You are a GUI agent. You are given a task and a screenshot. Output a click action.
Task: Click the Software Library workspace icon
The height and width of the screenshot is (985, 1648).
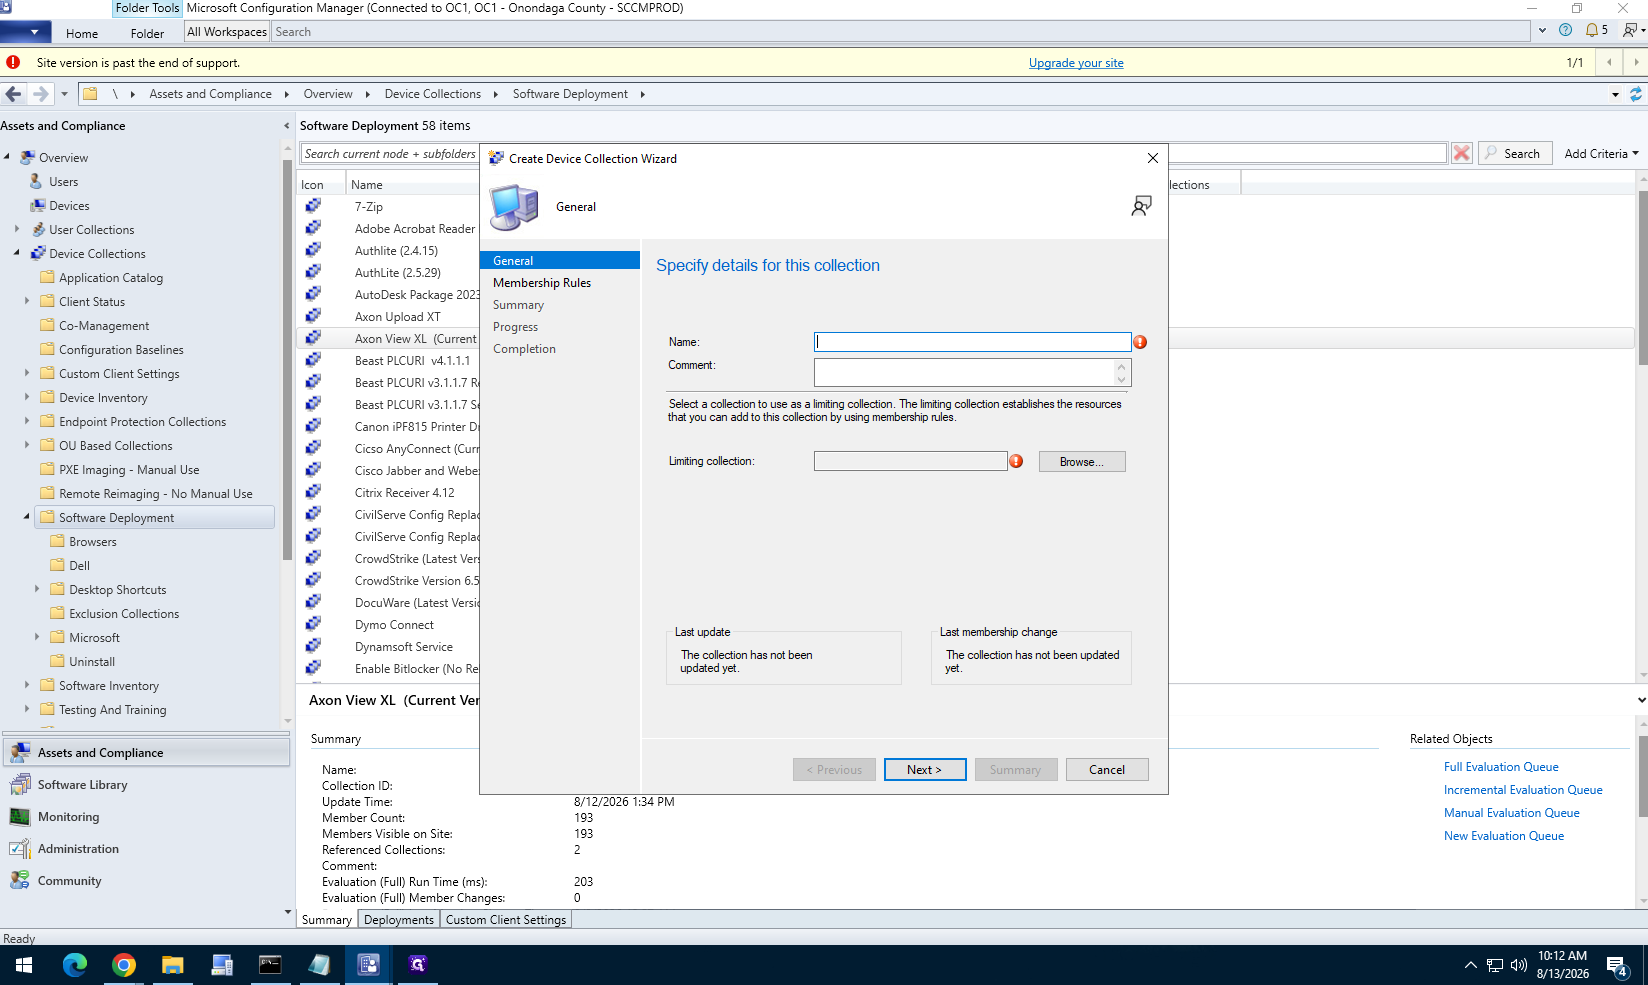[20, 785]
